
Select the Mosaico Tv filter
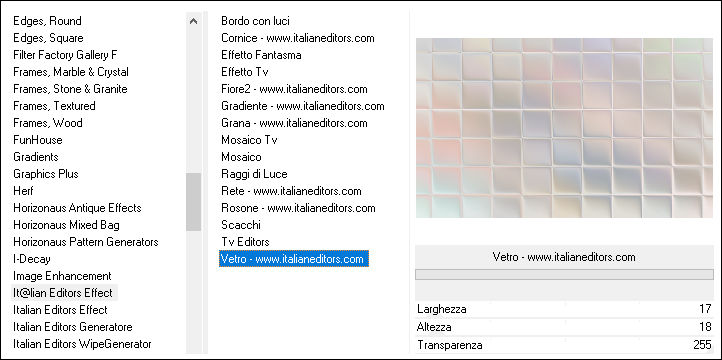[249, 140]
